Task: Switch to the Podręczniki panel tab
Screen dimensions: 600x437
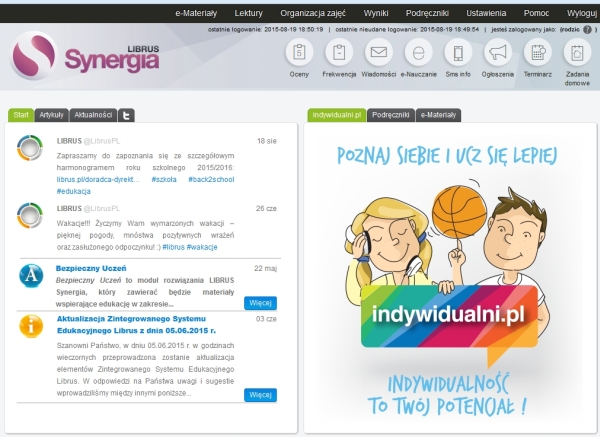Action: (391, 115)
